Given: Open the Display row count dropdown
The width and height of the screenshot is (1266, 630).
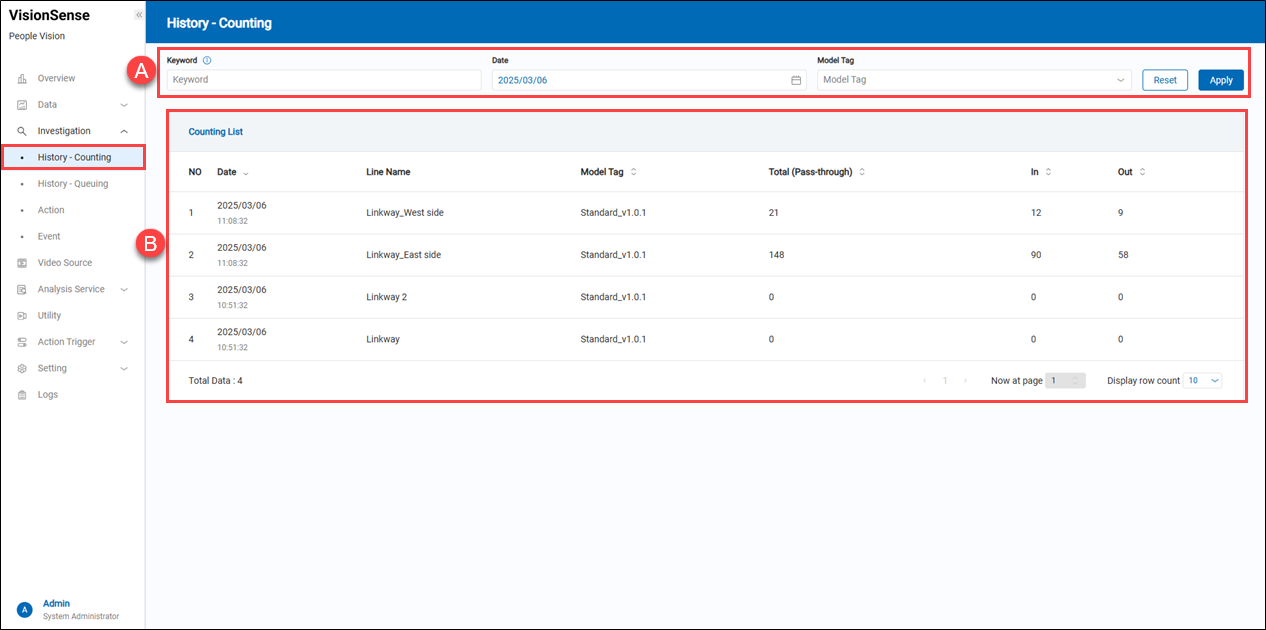Looking at the screenshot, I should point(1202,381).
